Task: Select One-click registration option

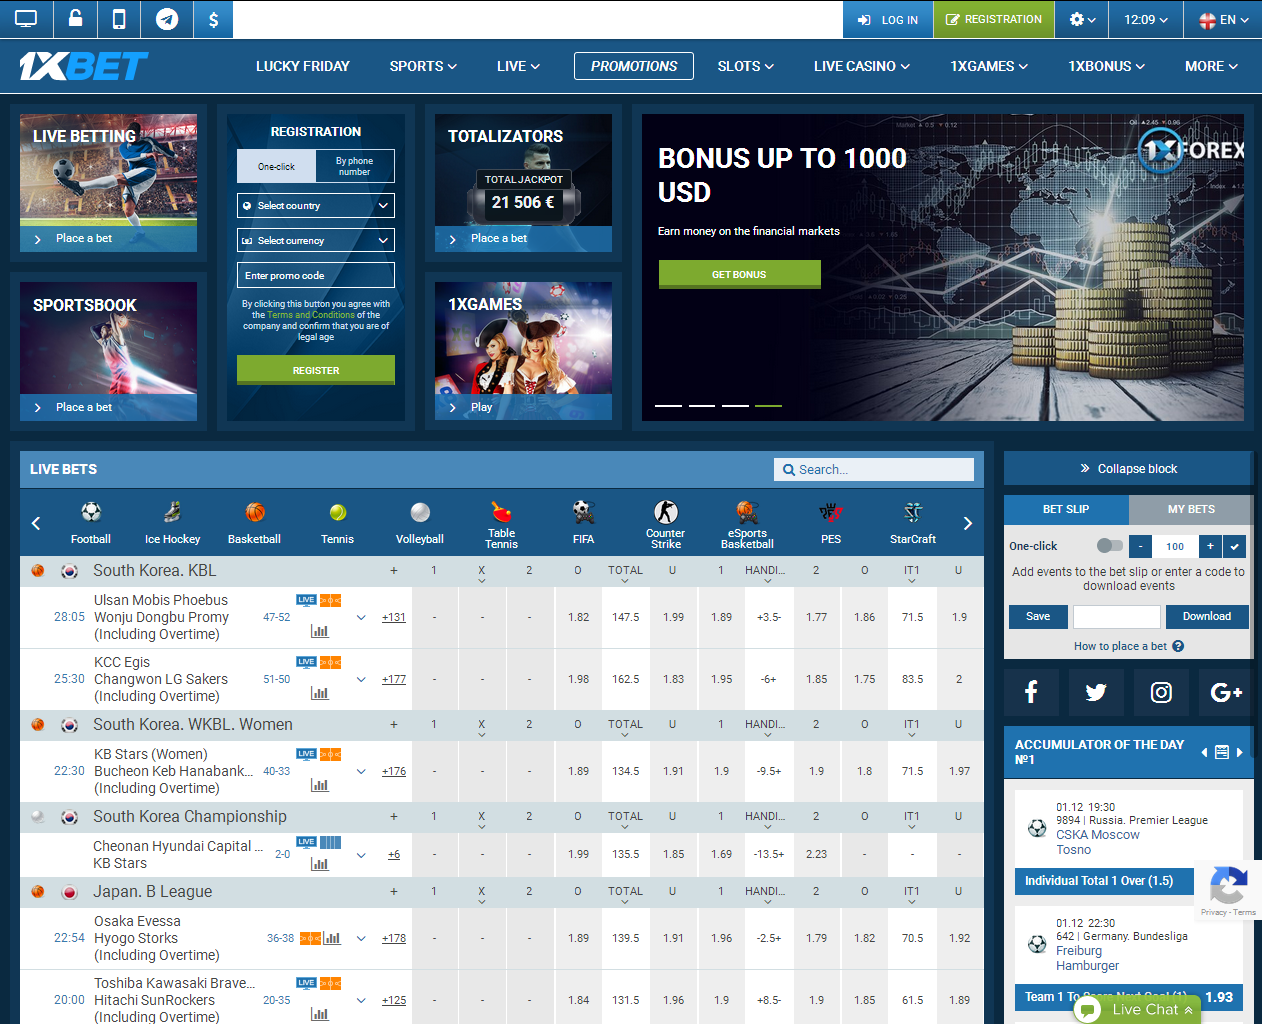Action: click(276, 166)
